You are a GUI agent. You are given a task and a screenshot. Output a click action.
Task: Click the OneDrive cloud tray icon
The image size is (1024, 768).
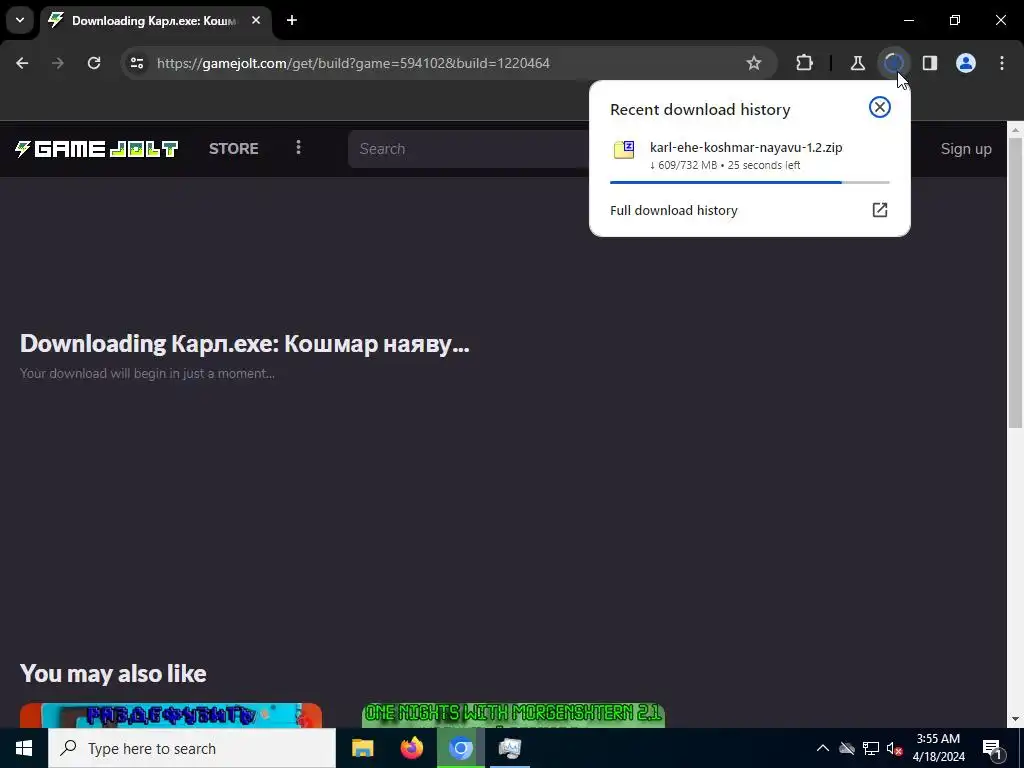click(x=847, y=748)
